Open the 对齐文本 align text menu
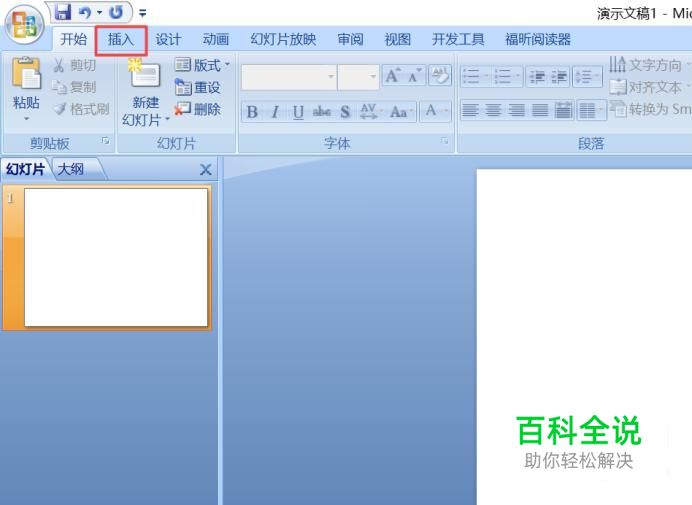This screenshot has width=692, height=505. pyautogui.click(x=650, y=87)
